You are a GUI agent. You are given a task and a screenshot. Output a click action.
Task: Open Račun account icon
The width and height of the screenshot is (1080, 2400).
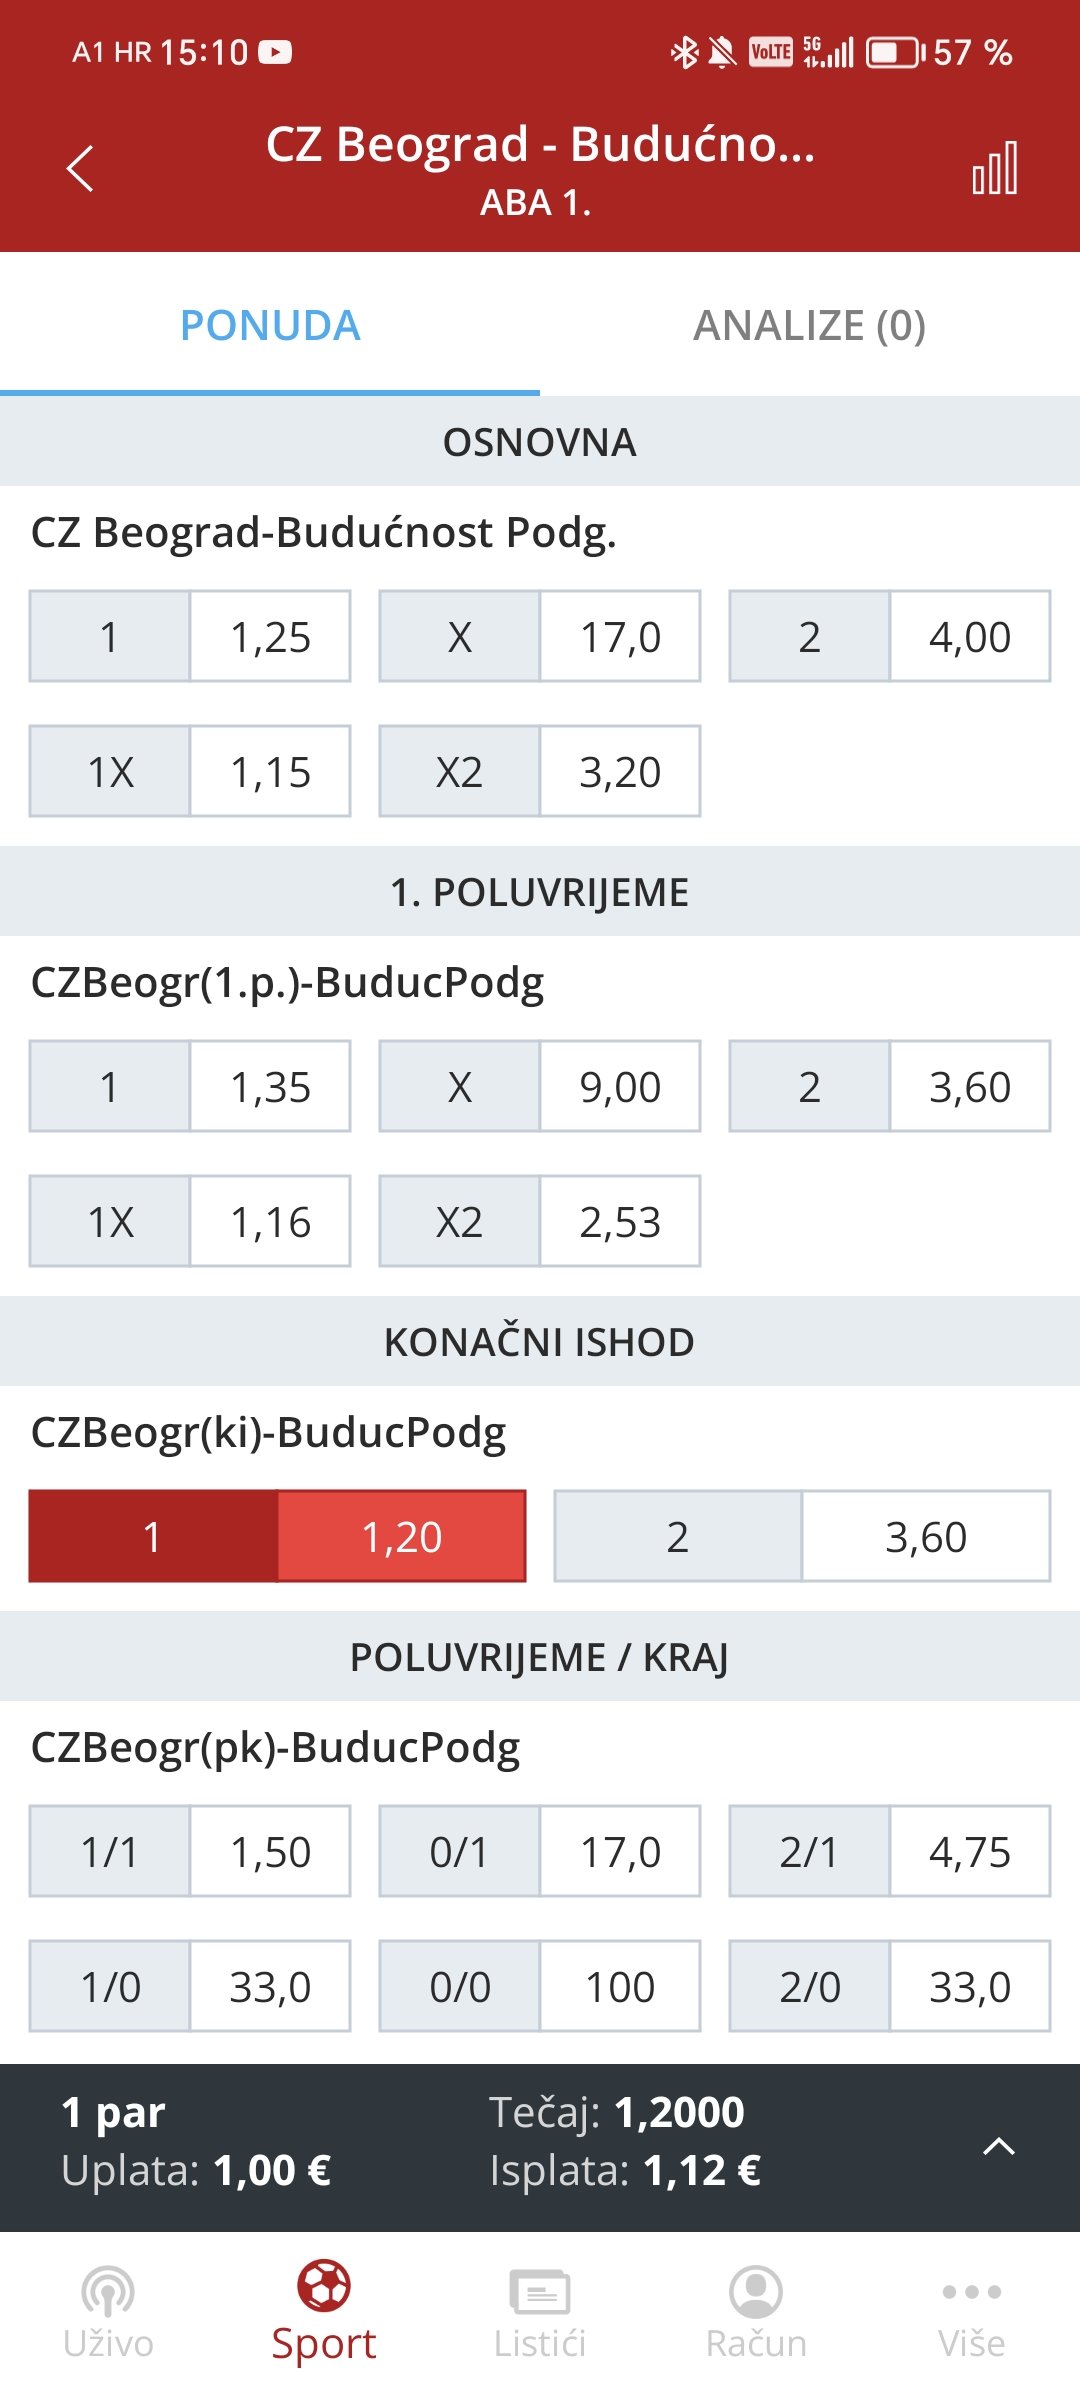756,2291
